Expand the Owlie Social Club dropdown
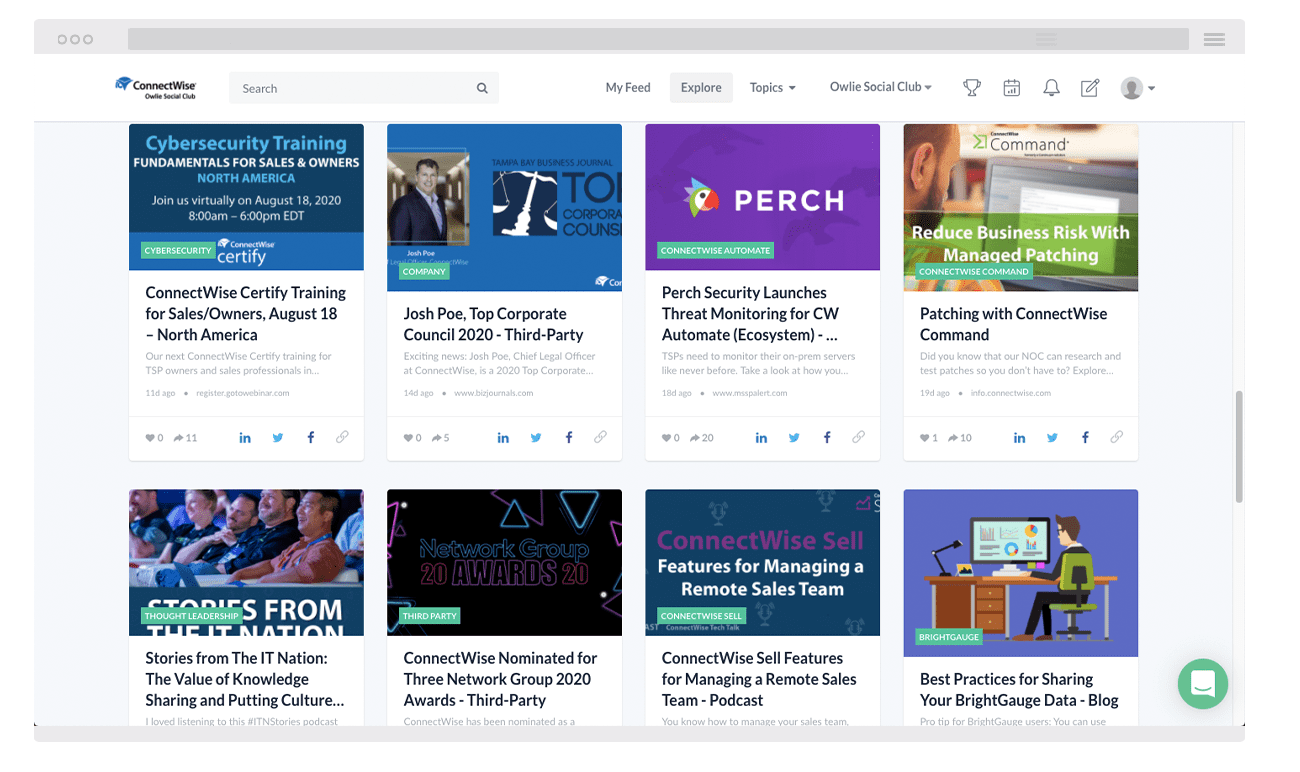Screen dimensions: 1300x772 (x=880, y=87)
